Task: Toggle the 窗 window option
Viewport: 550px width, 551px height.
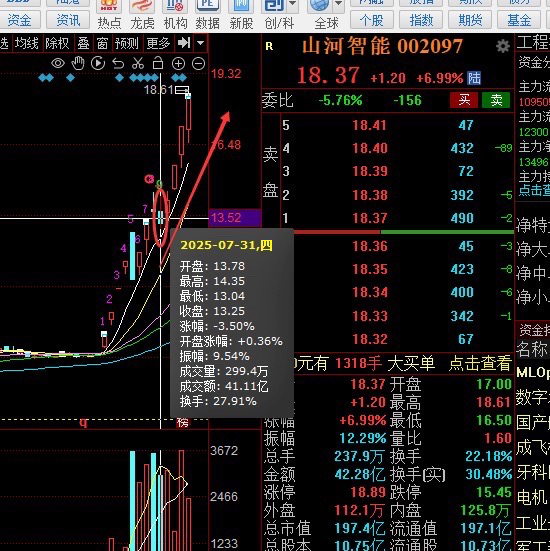Action: point(102,44)
